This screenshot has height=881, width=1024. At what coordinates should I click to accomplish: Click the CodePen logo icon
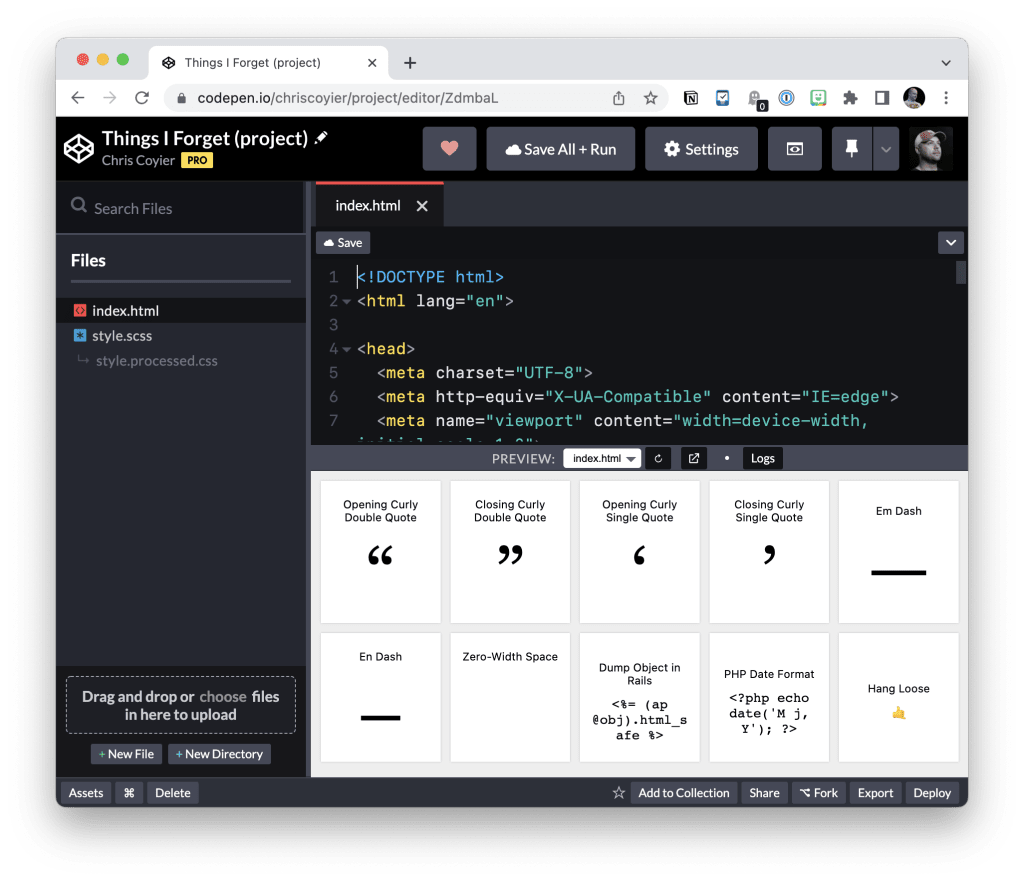pyautogui.click(x=78, y=147)
